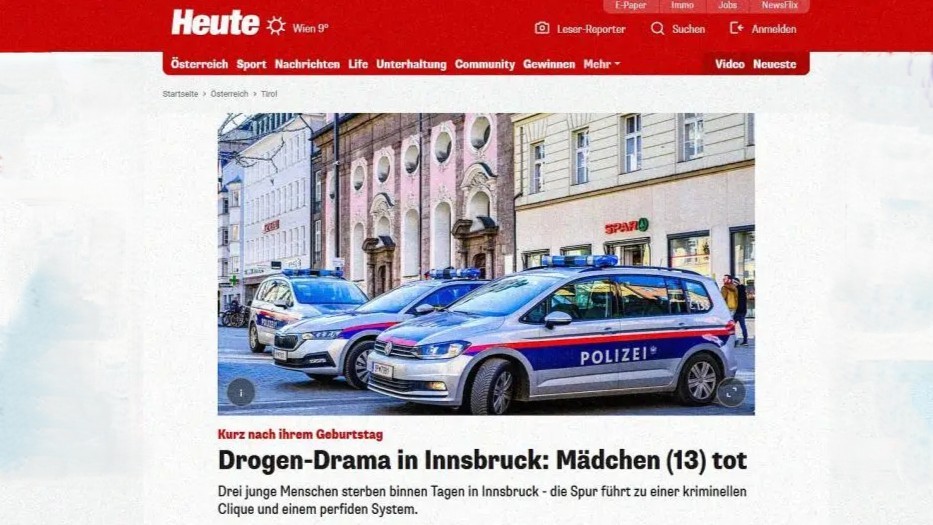Click the police cars article photo
Viewport: 933px width, 525px height.
click(486, 264)
